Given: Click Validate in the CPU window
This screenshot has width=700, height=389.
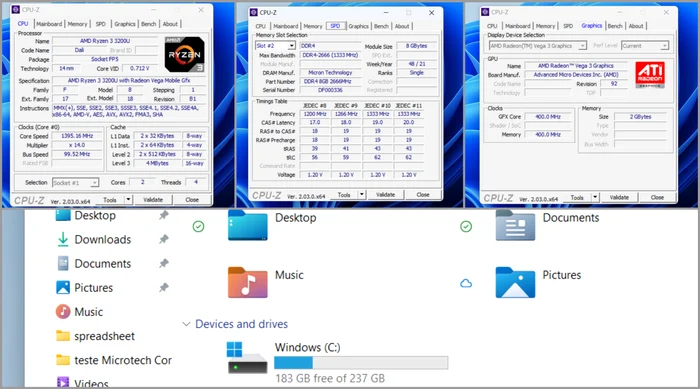Looking at the screenshot, I should pos(153,200).
